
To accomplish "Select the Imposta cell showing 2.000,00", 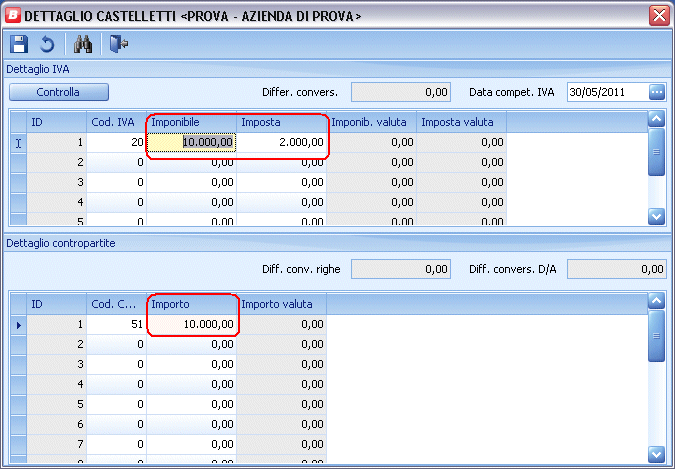I will tap(282, 143).
